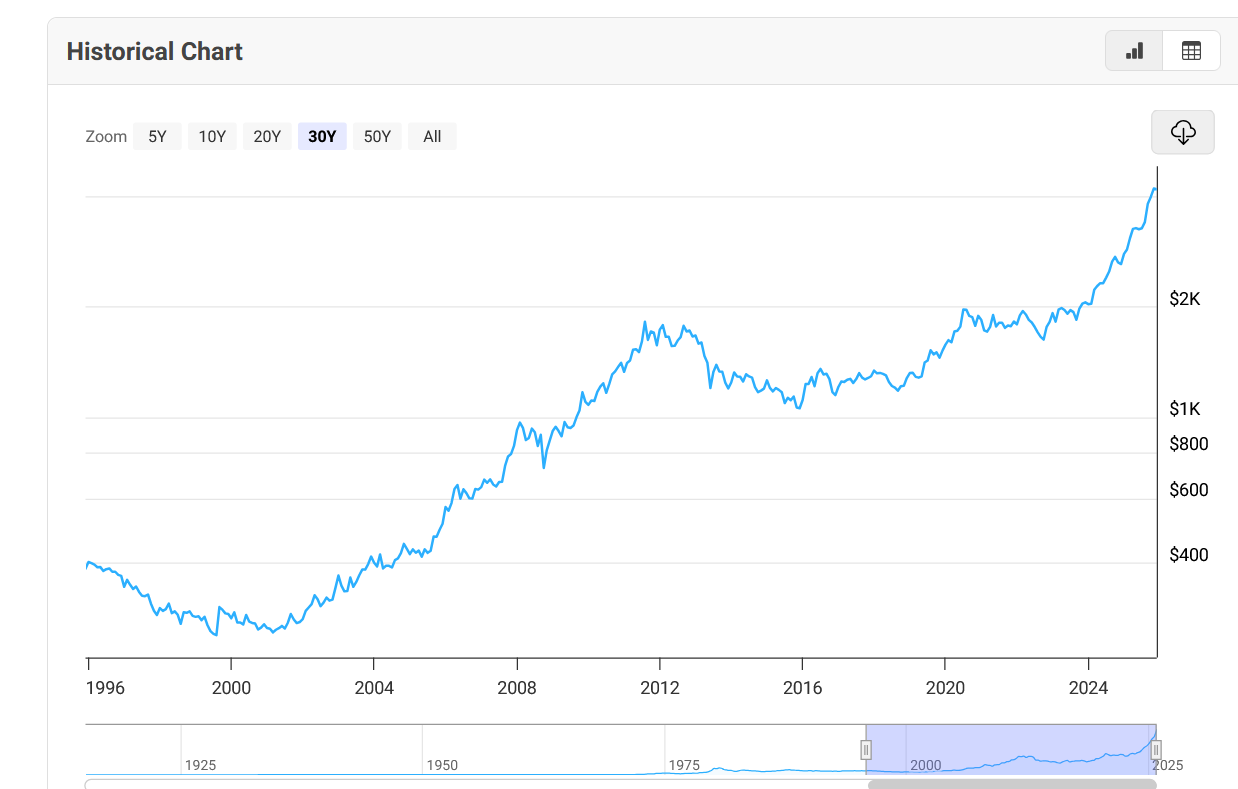Screen dimensions: 1238x789
Task: Show All historical data
Action: 432,137
